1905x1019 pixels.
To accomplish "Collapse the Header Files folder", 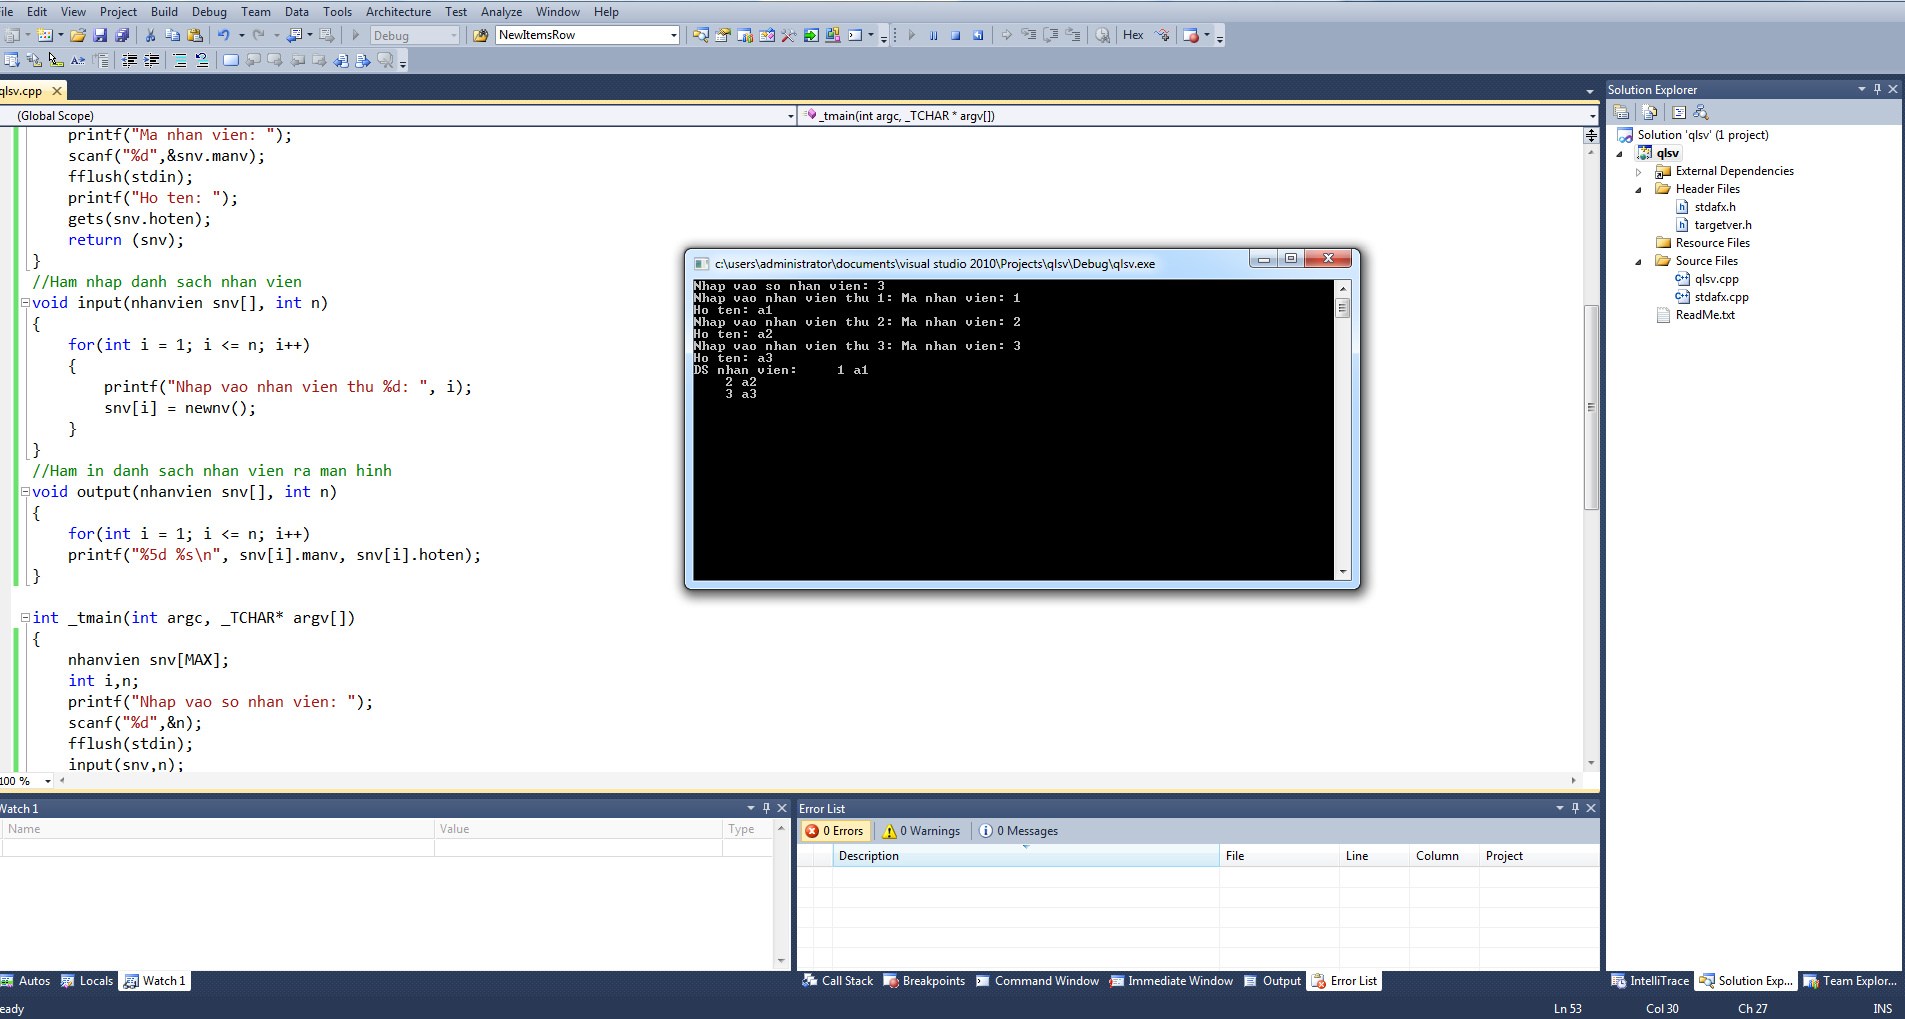I will coord(1638,190).
